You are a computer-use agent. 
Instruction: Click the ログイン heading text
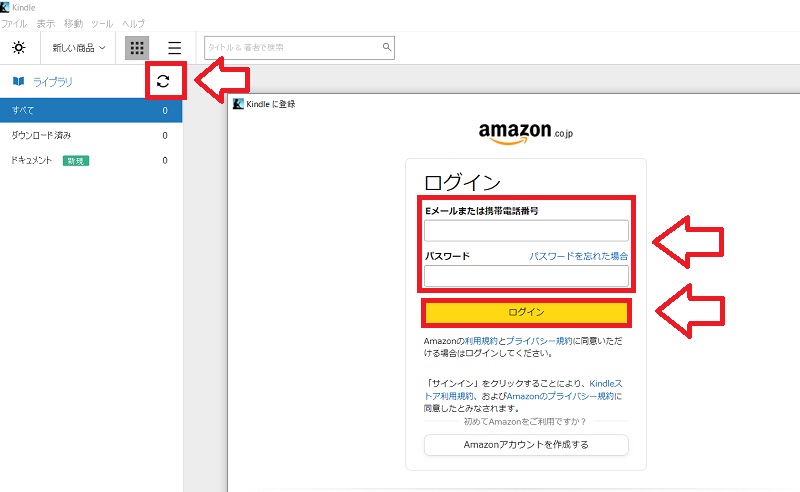pos(462,182)
